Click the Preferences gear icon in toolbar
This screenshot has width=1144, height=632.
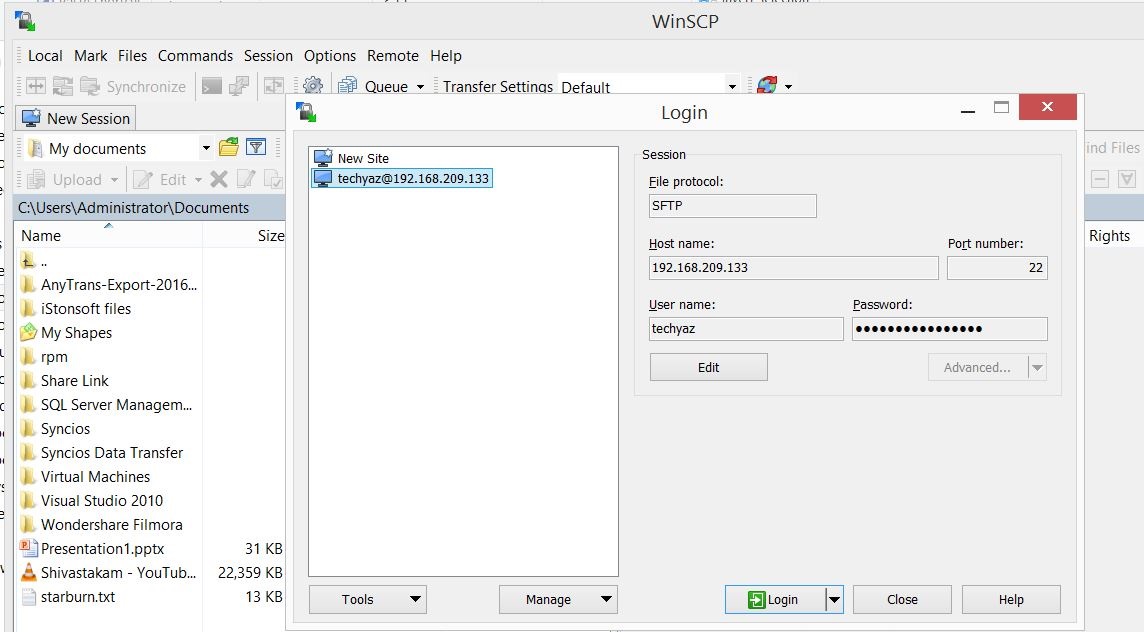[313, 86]
